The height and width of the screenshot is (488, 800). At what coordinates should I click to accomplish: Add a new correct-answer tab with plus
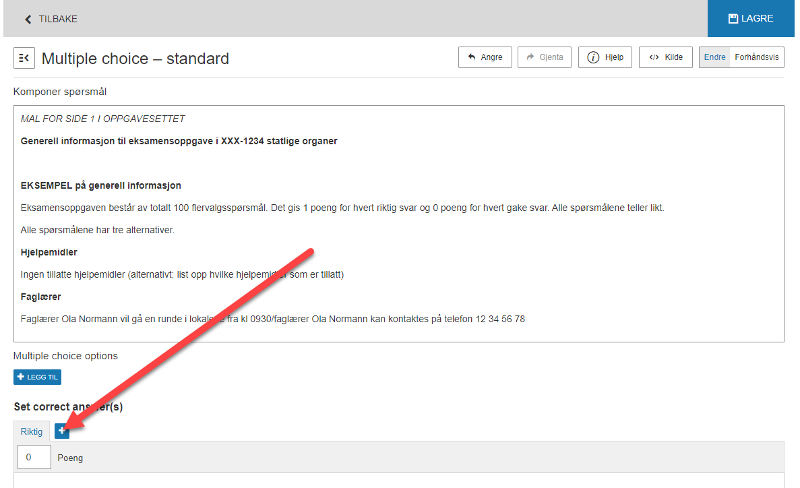[x=62, y=431]
